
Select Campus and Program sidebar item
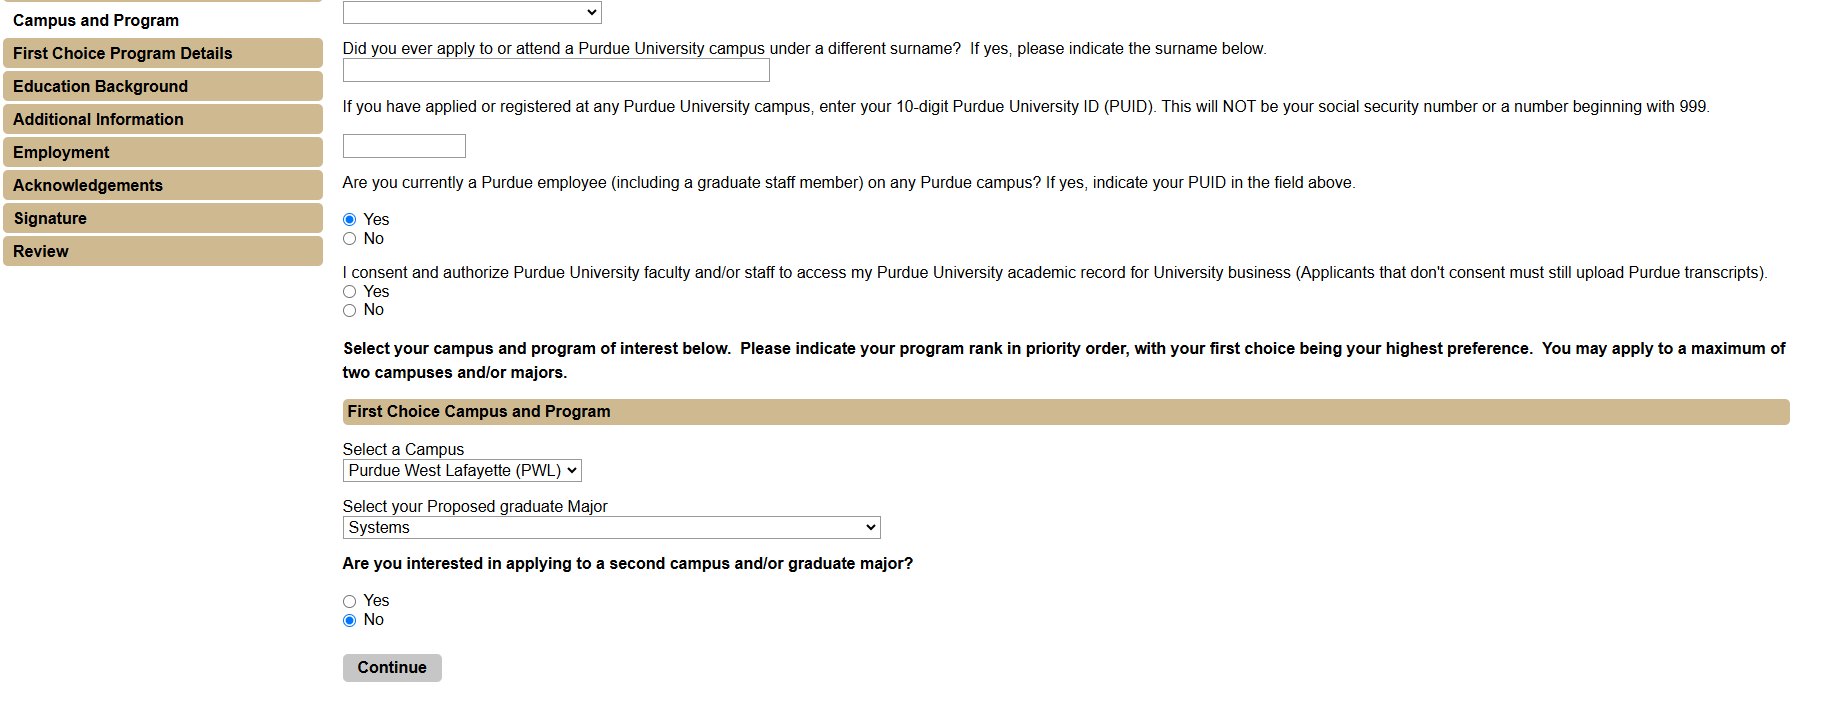tap(96, 20)
